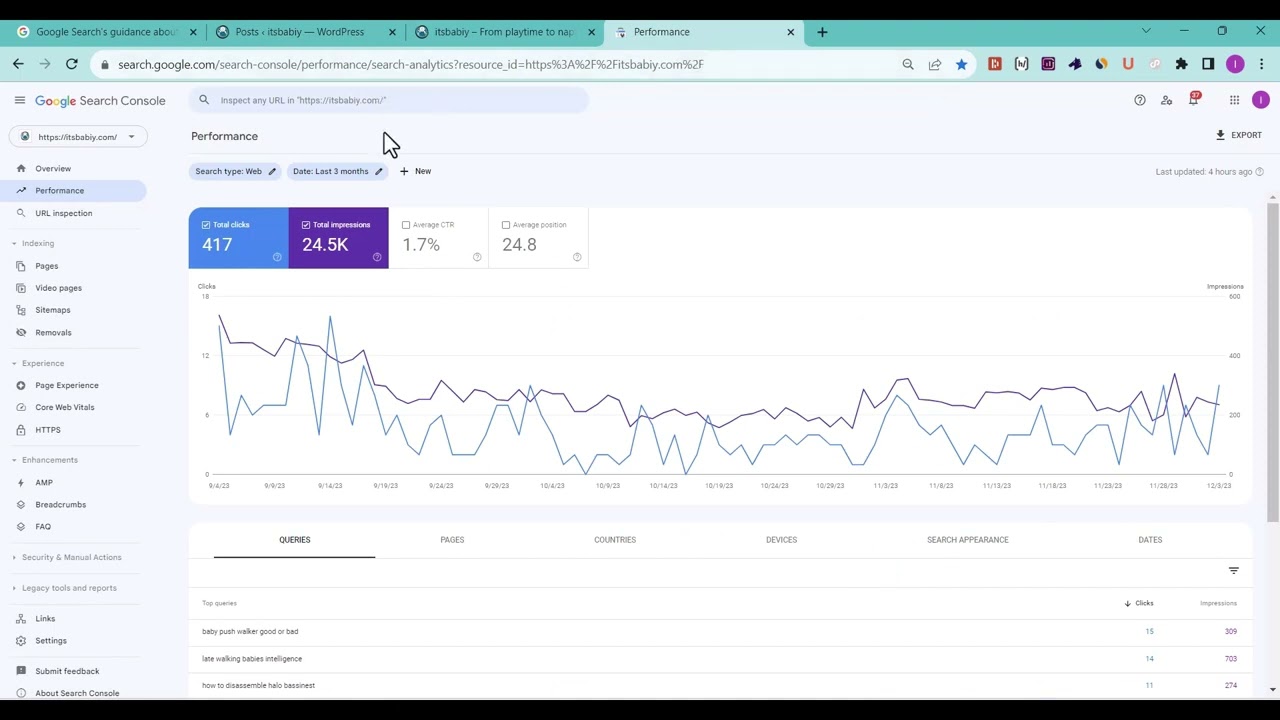Screen dimensions: 1280x720
Task: Edit the Search type filter pencil
Action: pos(271,171)
